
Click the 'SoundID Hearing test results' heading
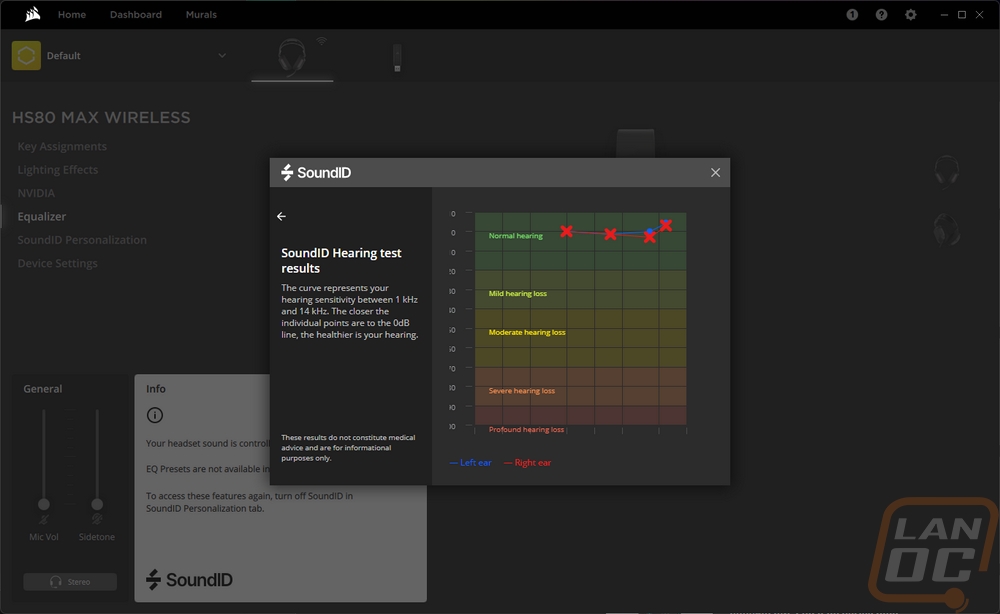(341, 261)
